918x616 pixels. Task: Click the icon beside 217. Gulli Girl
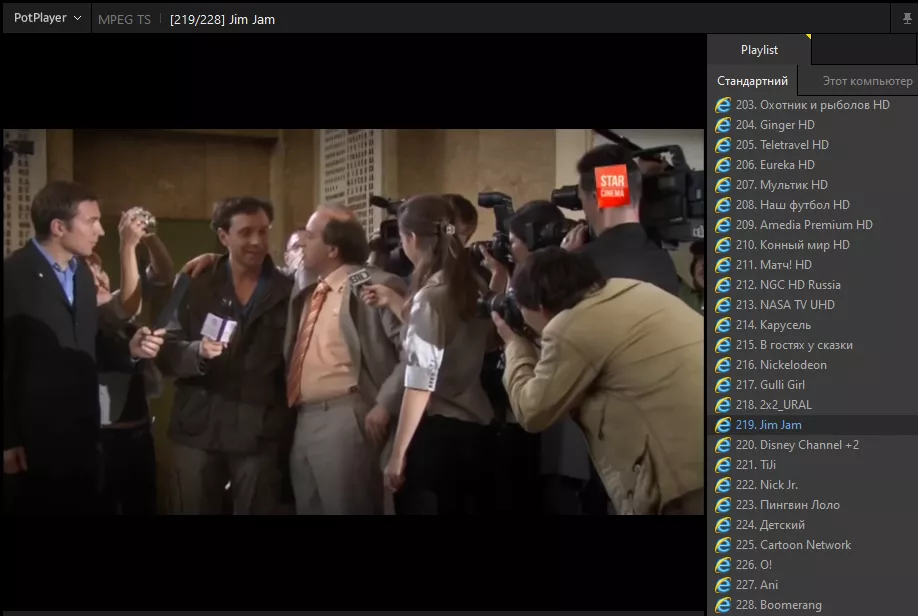tap(723, 385)
